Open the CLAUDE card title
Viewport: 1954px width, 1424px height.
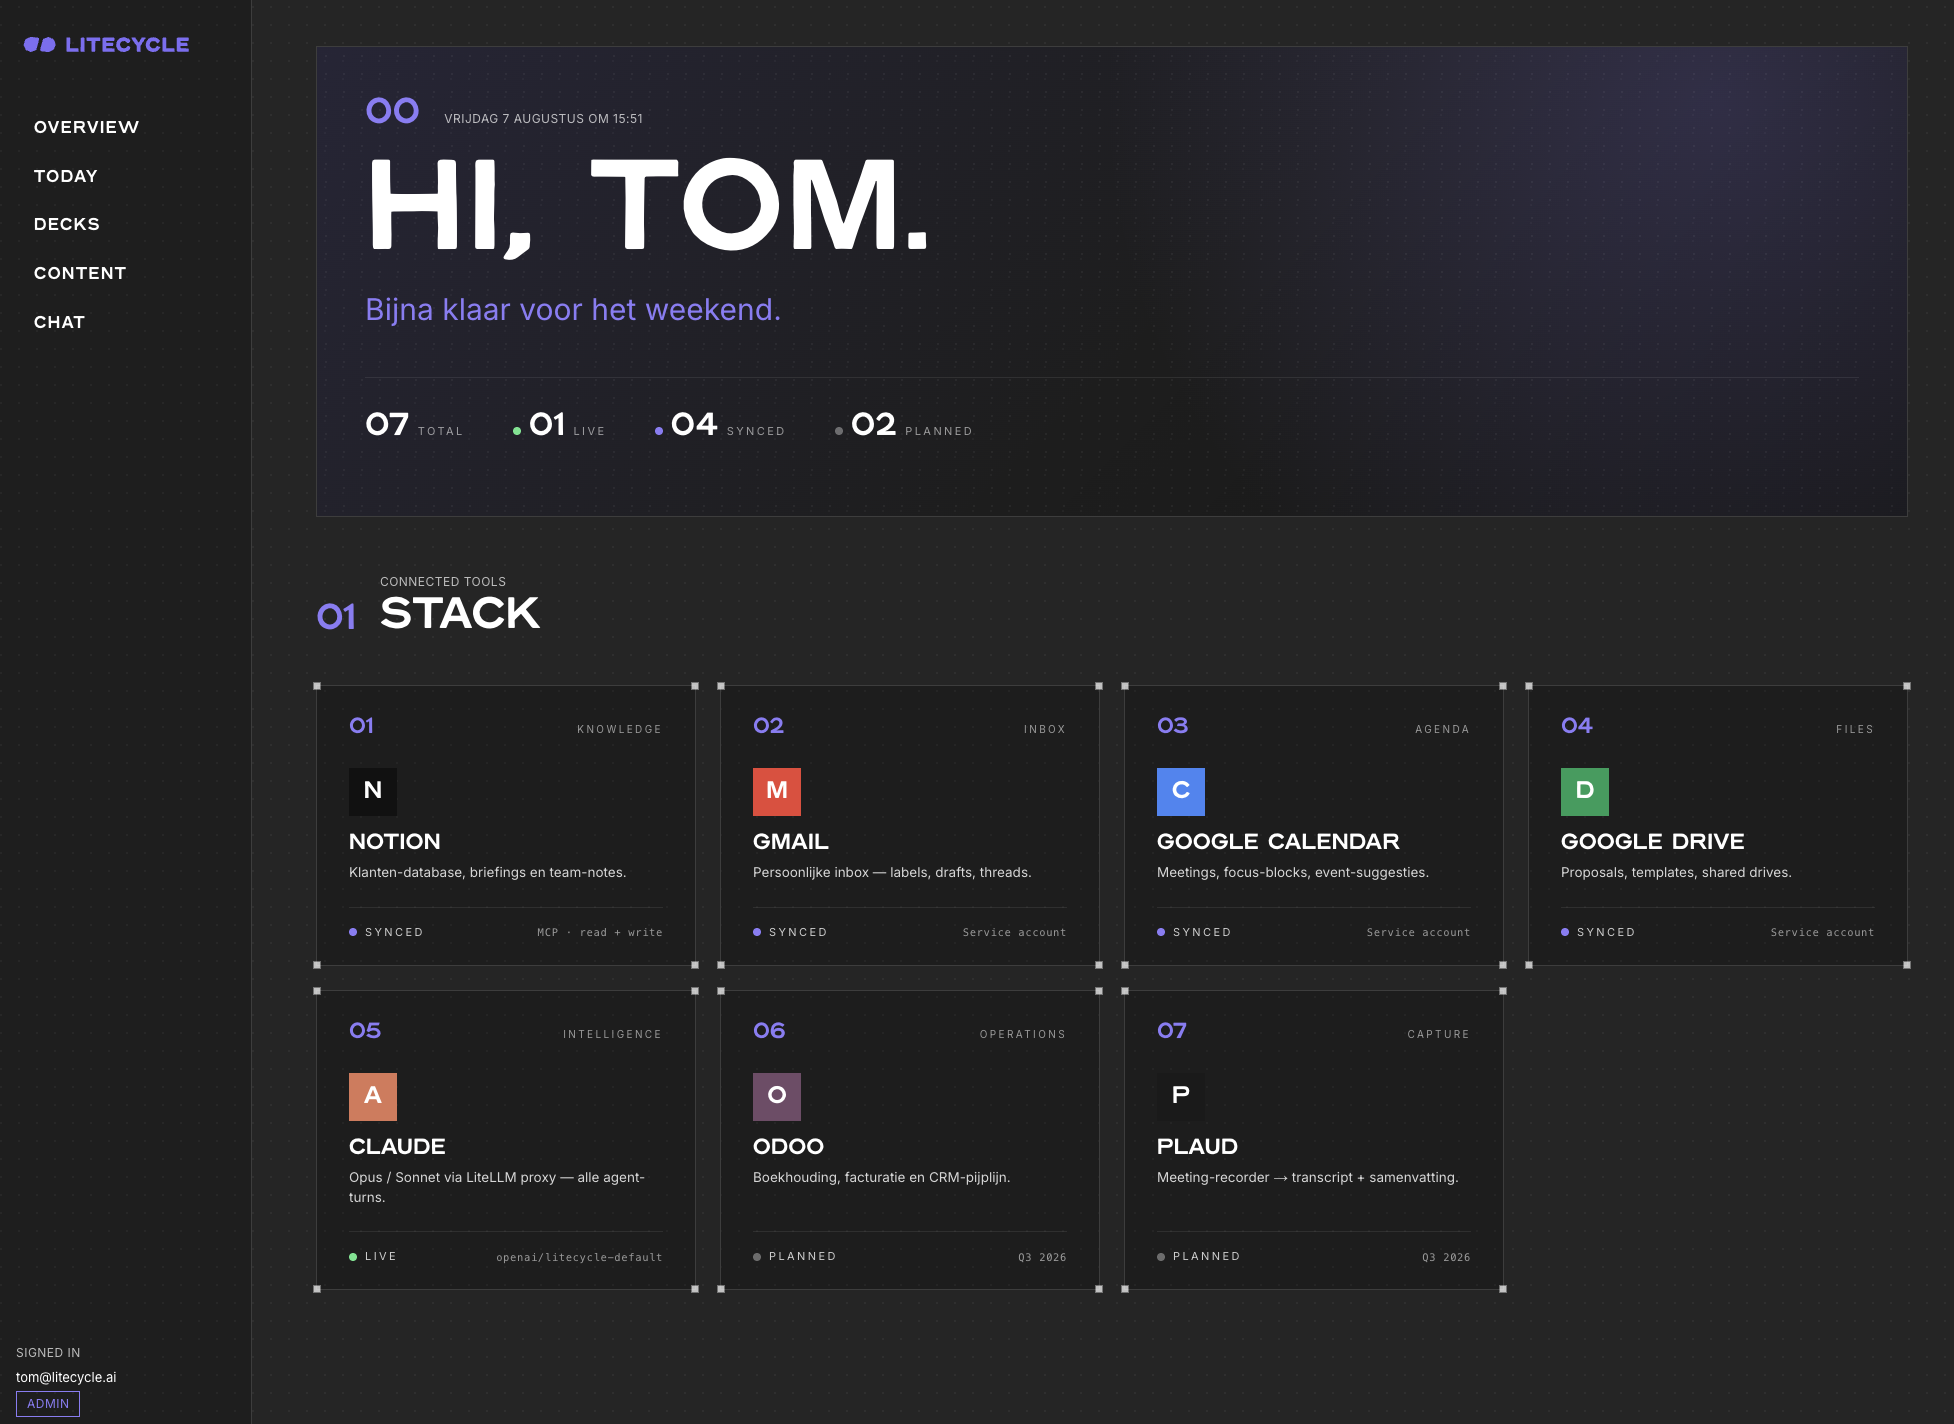pos(397,1147)
